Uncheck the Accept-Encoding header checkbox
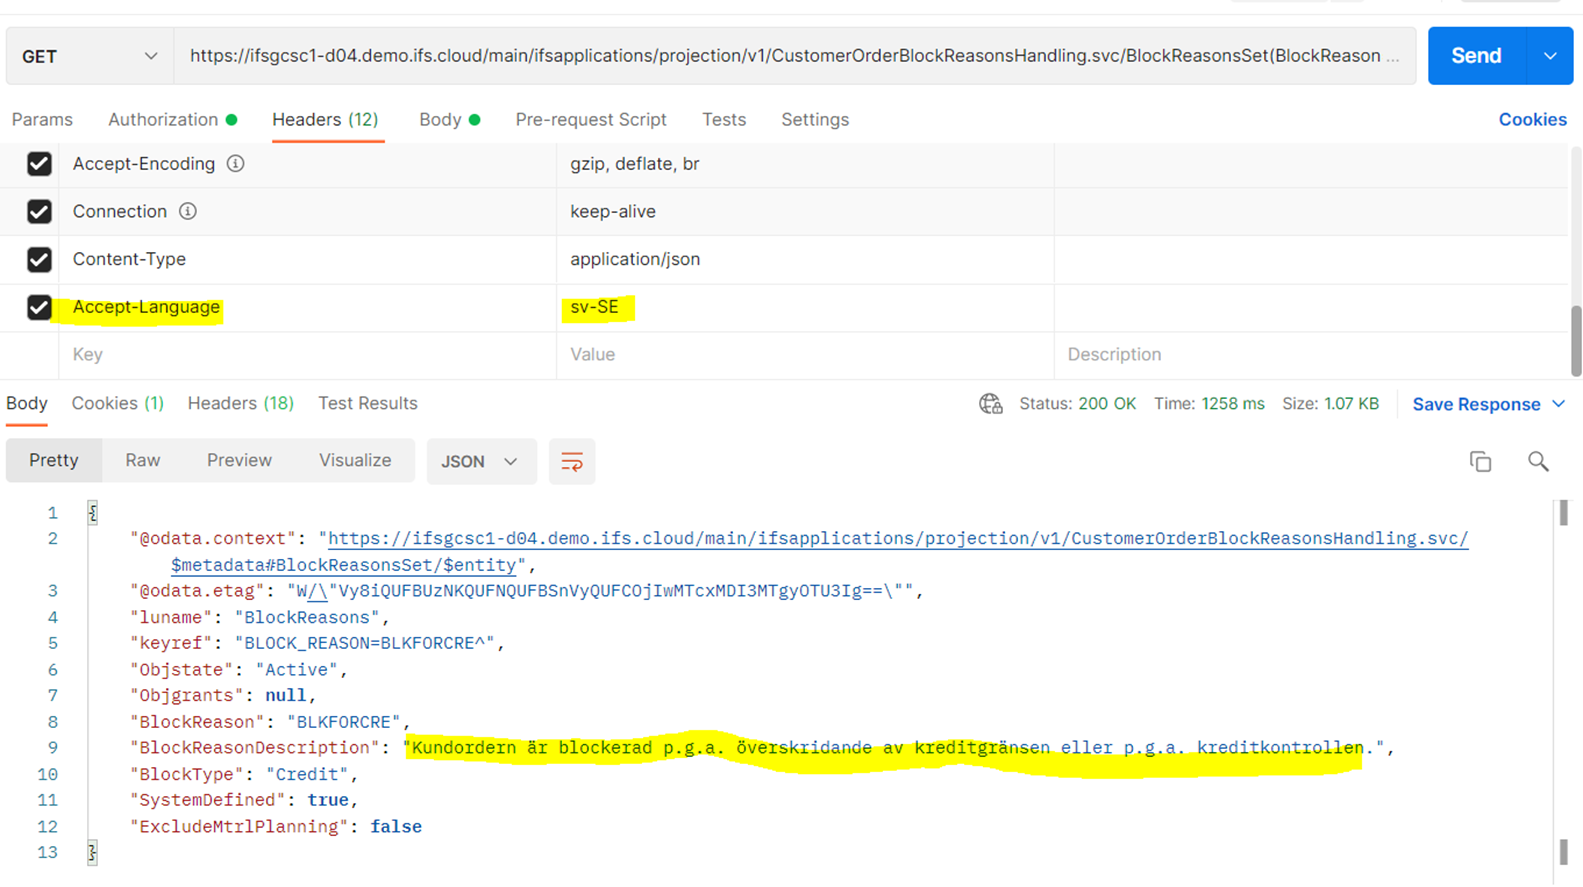The height and width of the screenshot is (887, 1583). click(39, 164)
